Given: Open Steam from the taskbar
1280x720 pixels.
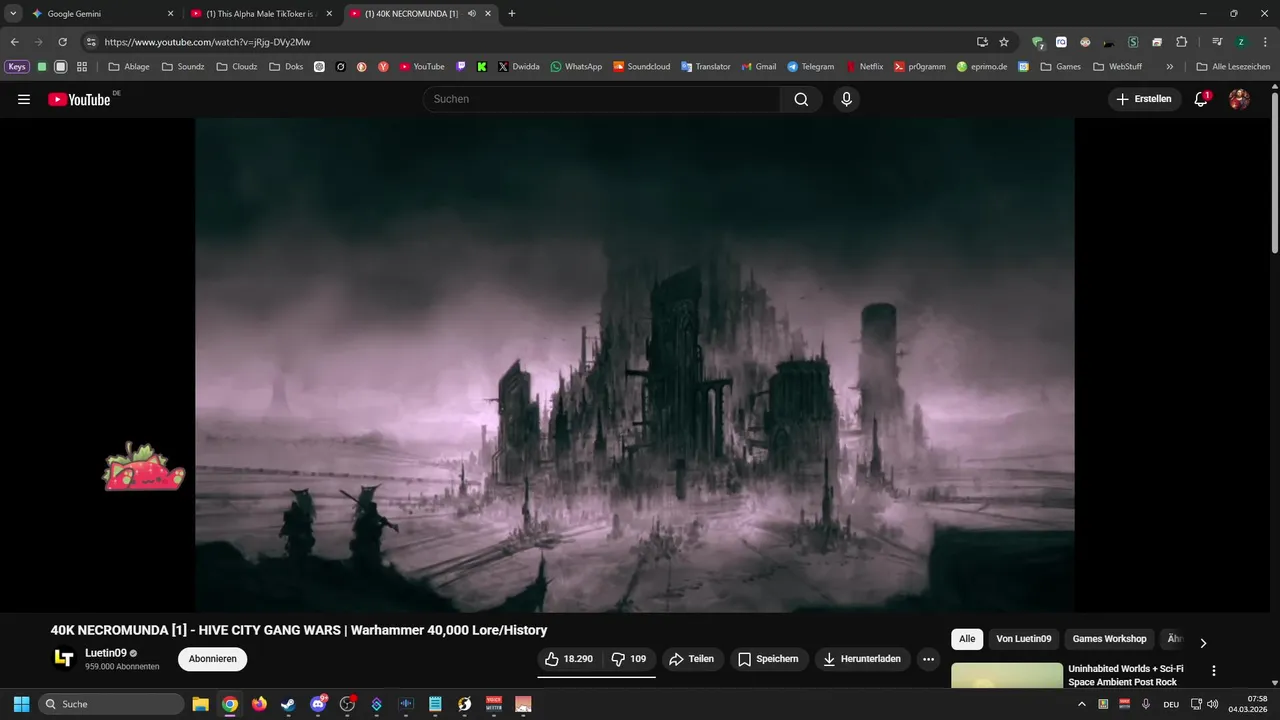Looking at the screenshot, I should pyautogui.click(x=289, y=704).
